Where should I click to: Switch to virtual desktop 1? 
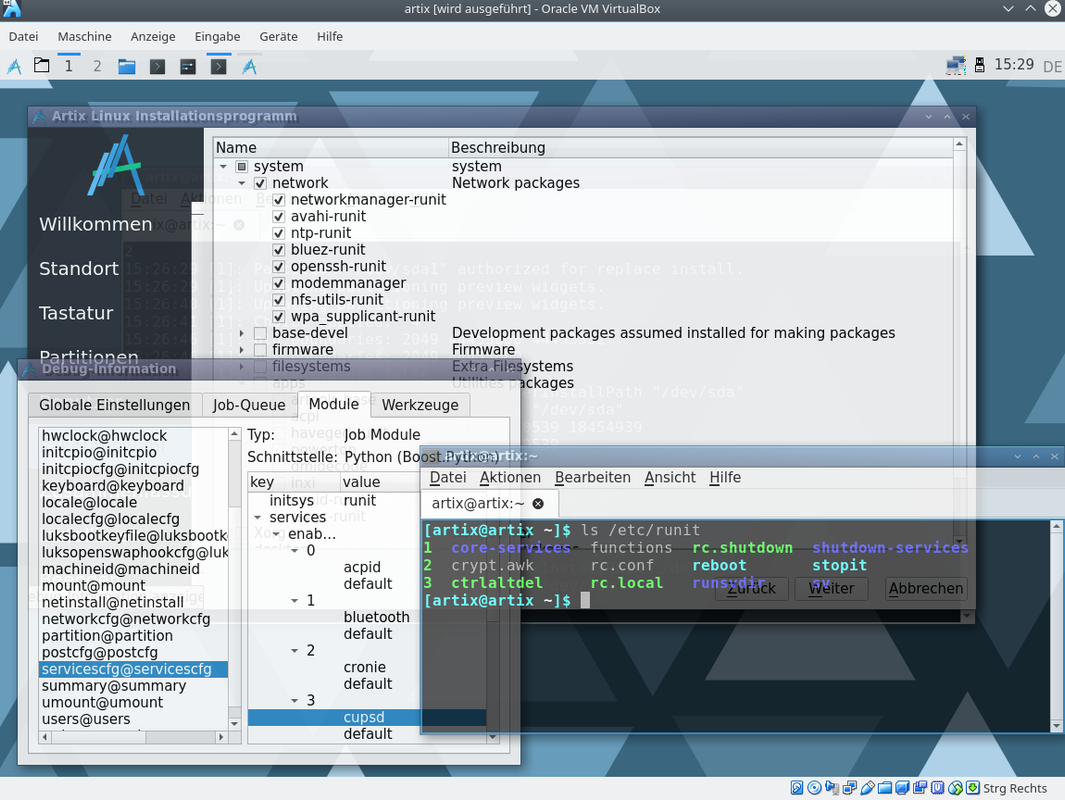pos(69,66)
